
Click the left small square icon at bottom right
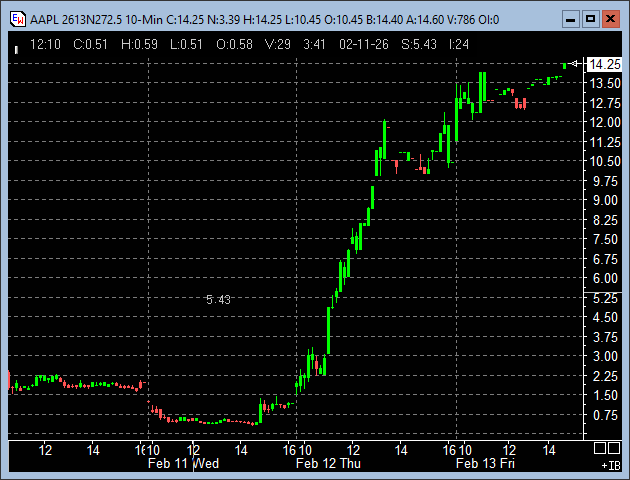pyautogui.click(x=600, y=448)
